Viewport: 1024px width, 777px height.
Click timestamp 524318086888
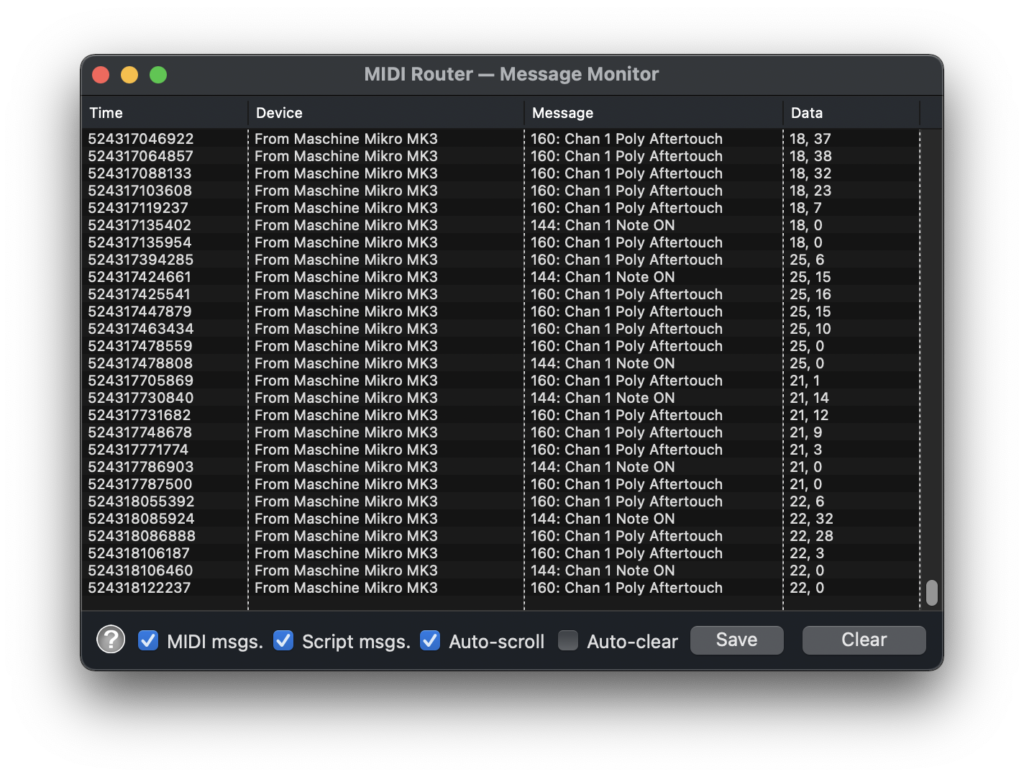(x=142, y=536)
